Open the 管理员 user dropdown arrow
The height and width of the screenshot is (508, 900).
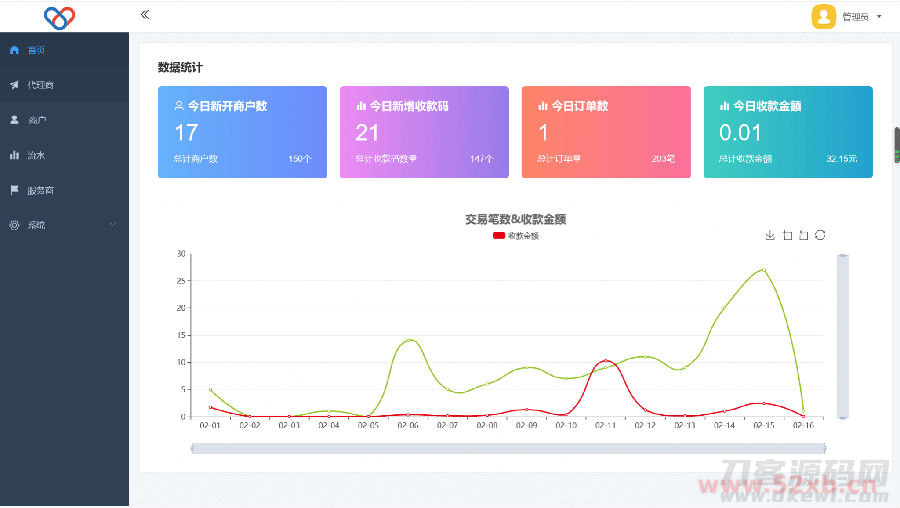pyautogui.click(x=879, y=17)
